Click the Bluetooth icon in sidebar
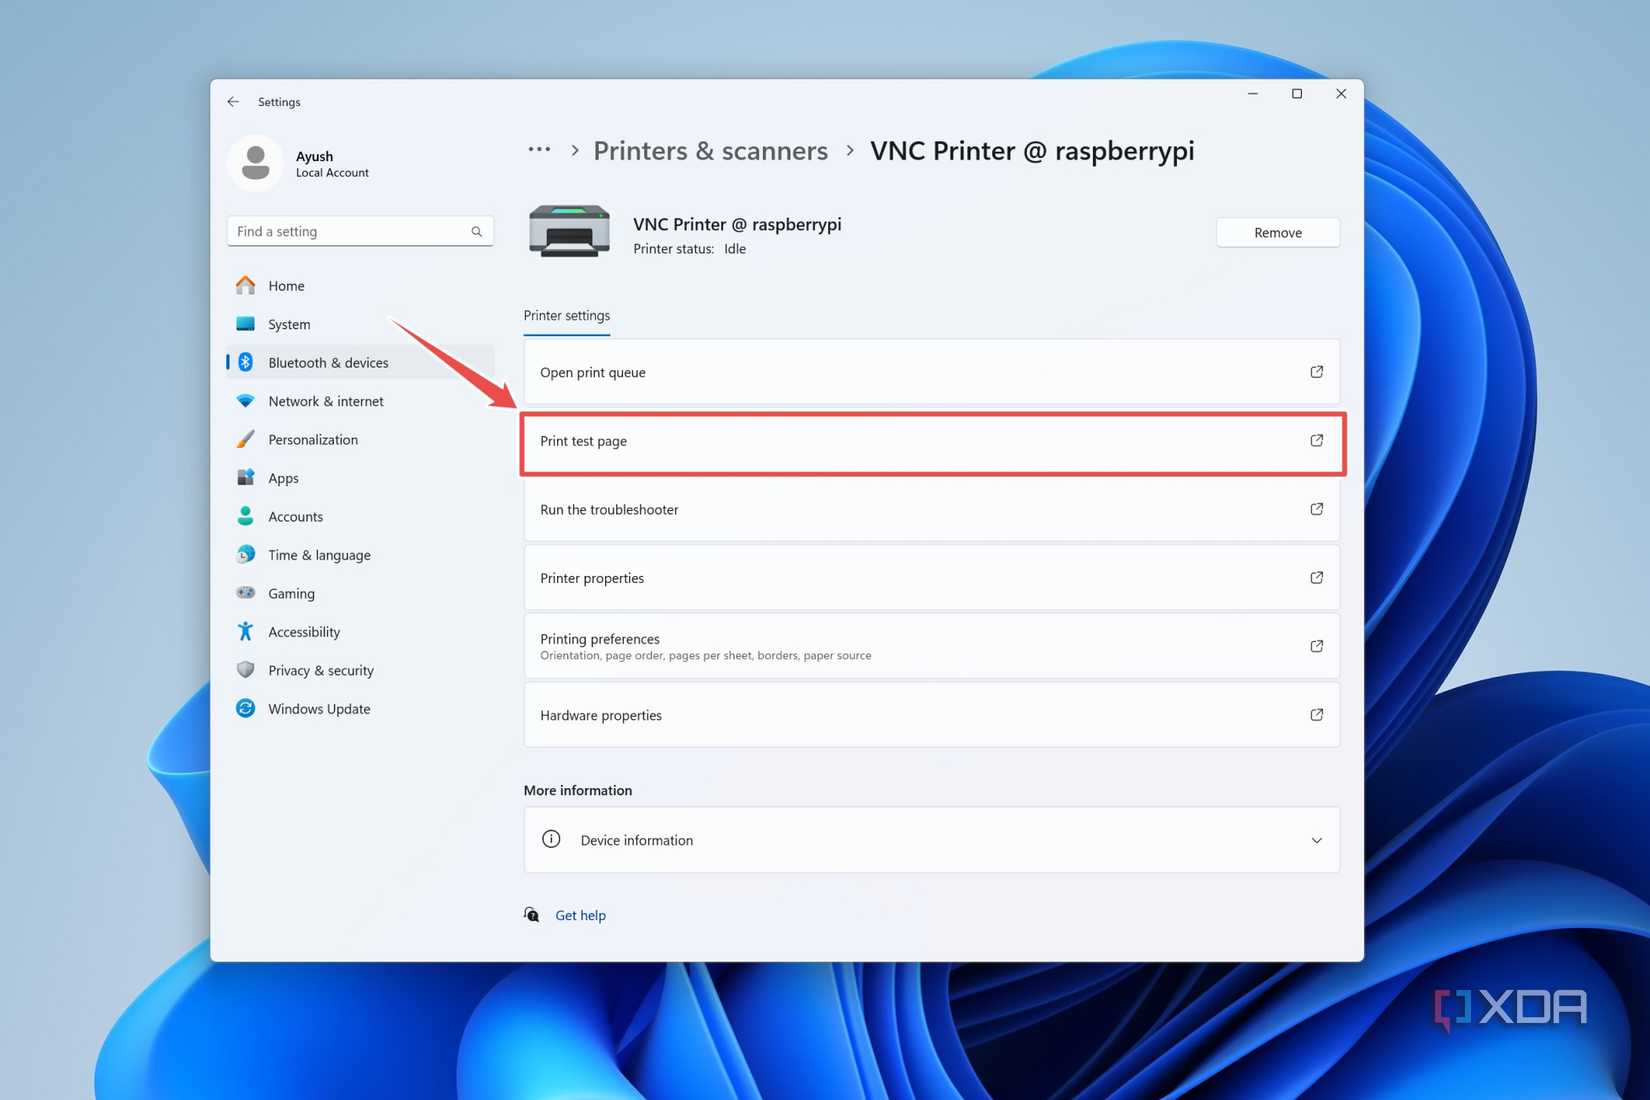1650x1100 pixels. click(x=246, y=362)
